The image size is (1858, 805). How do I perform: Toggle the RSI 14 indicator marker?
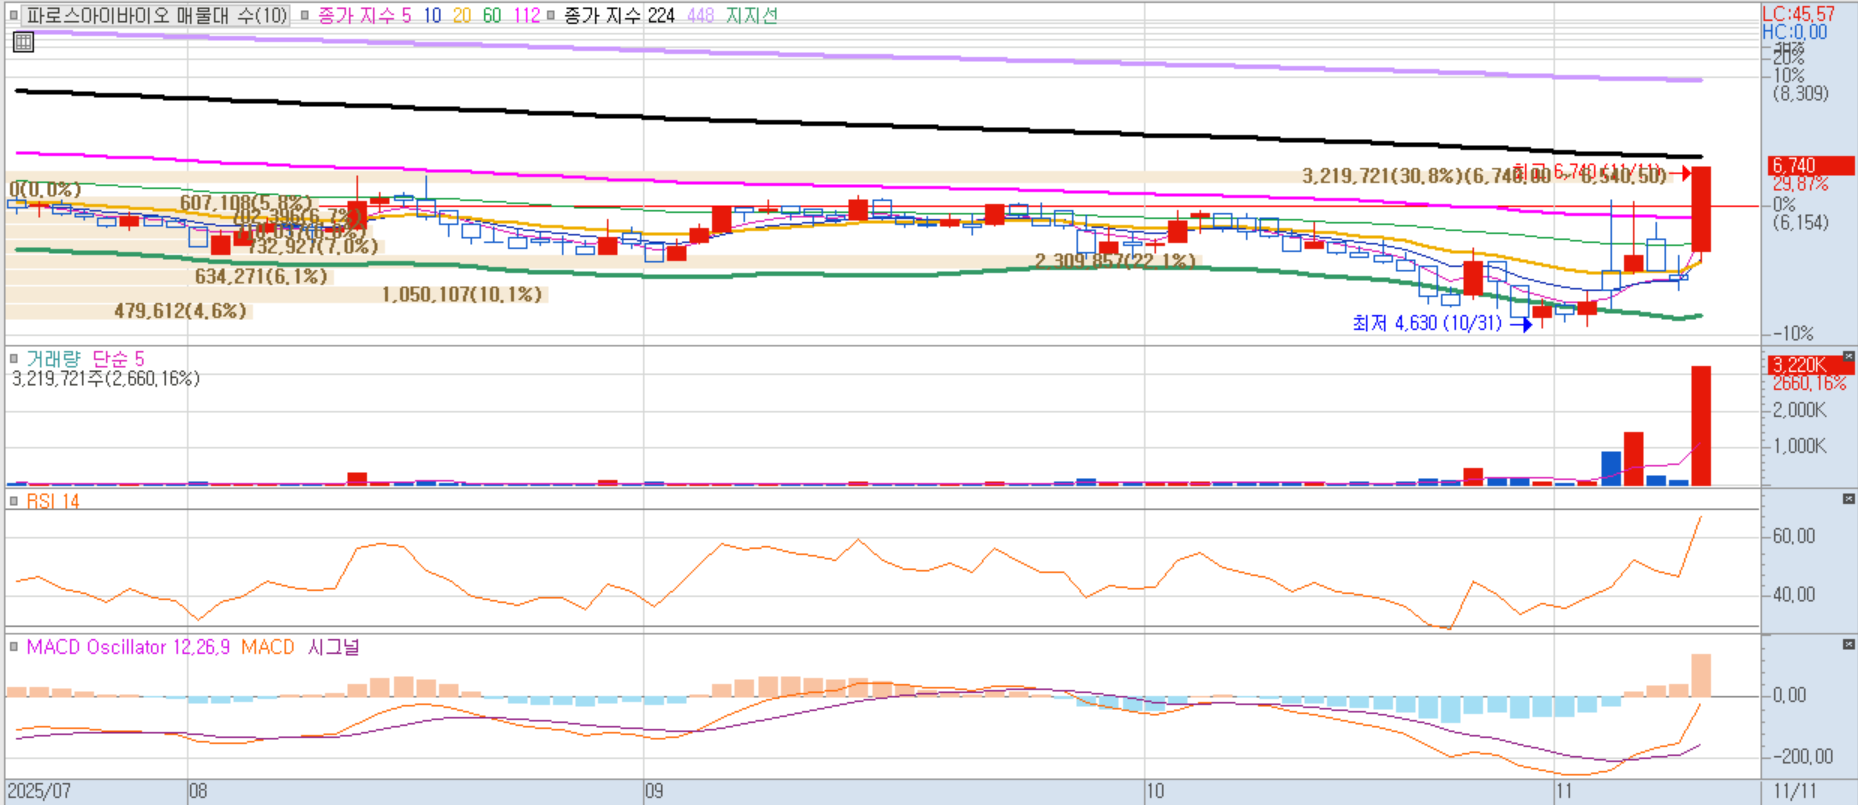[x=14, y=501]
